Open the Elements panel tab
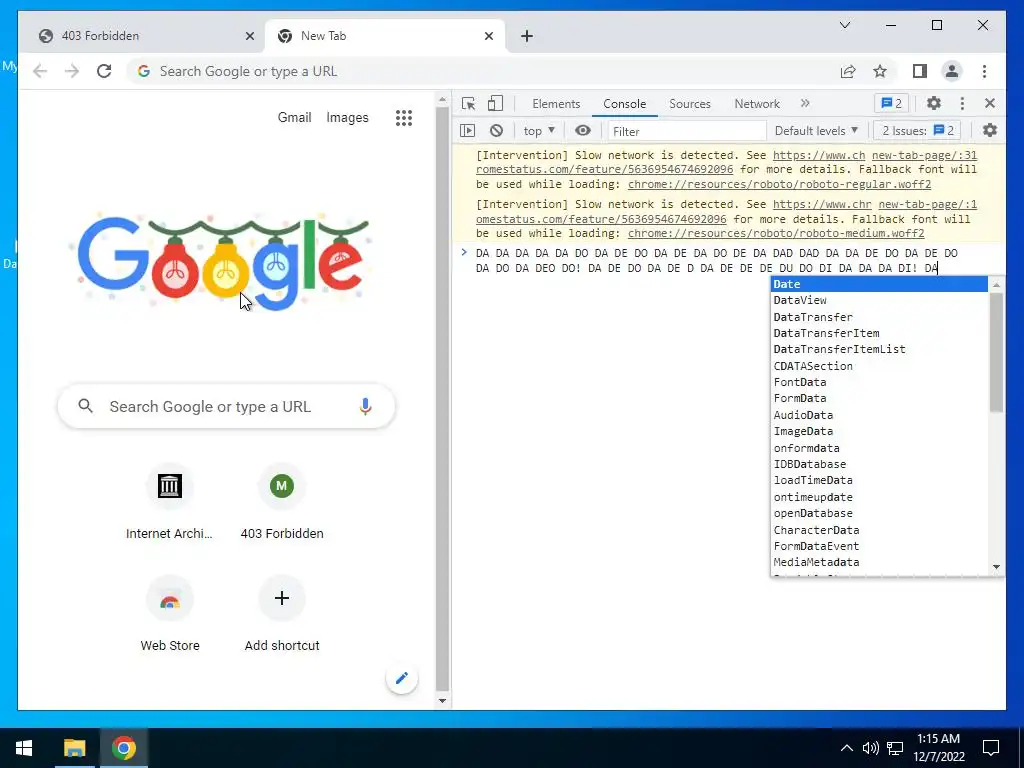The image size is (1024, 768). click(x=556, y=103)
